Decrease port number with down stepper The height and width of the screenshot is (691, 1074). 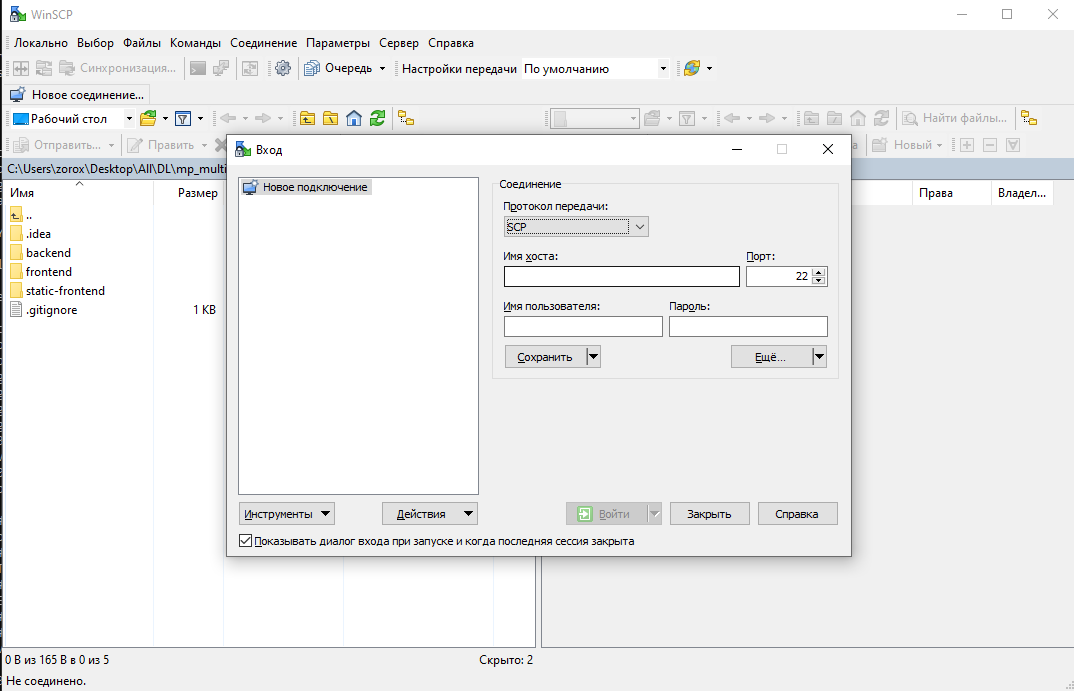(819, 280)
